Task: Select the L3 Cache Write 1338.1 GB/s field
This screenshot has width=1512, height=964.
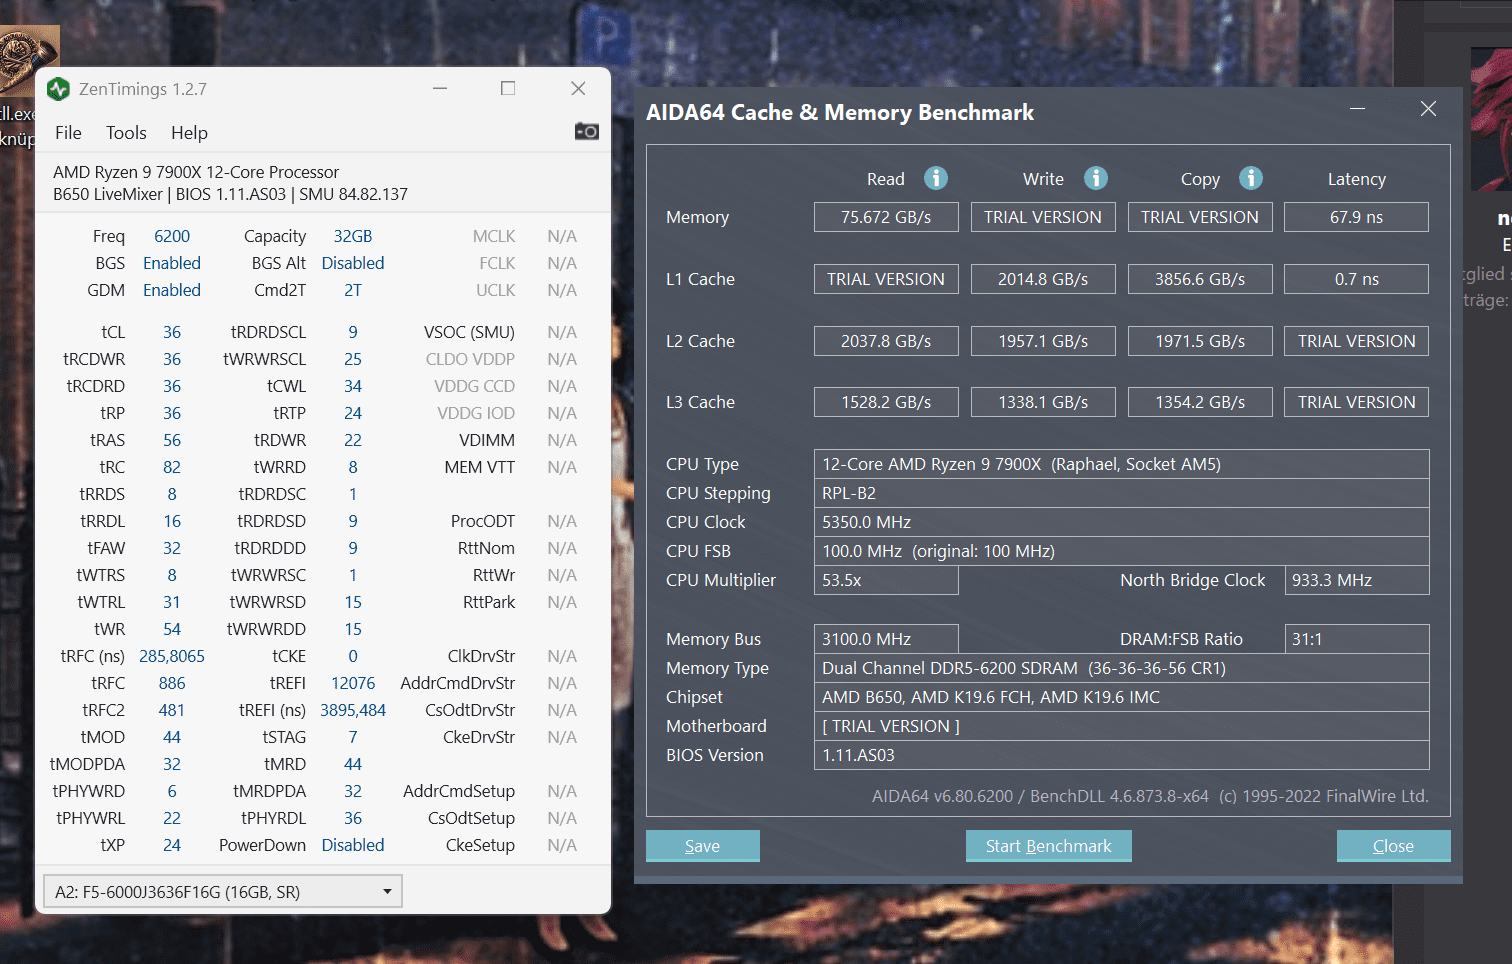Action: [x=1043, y=402]
